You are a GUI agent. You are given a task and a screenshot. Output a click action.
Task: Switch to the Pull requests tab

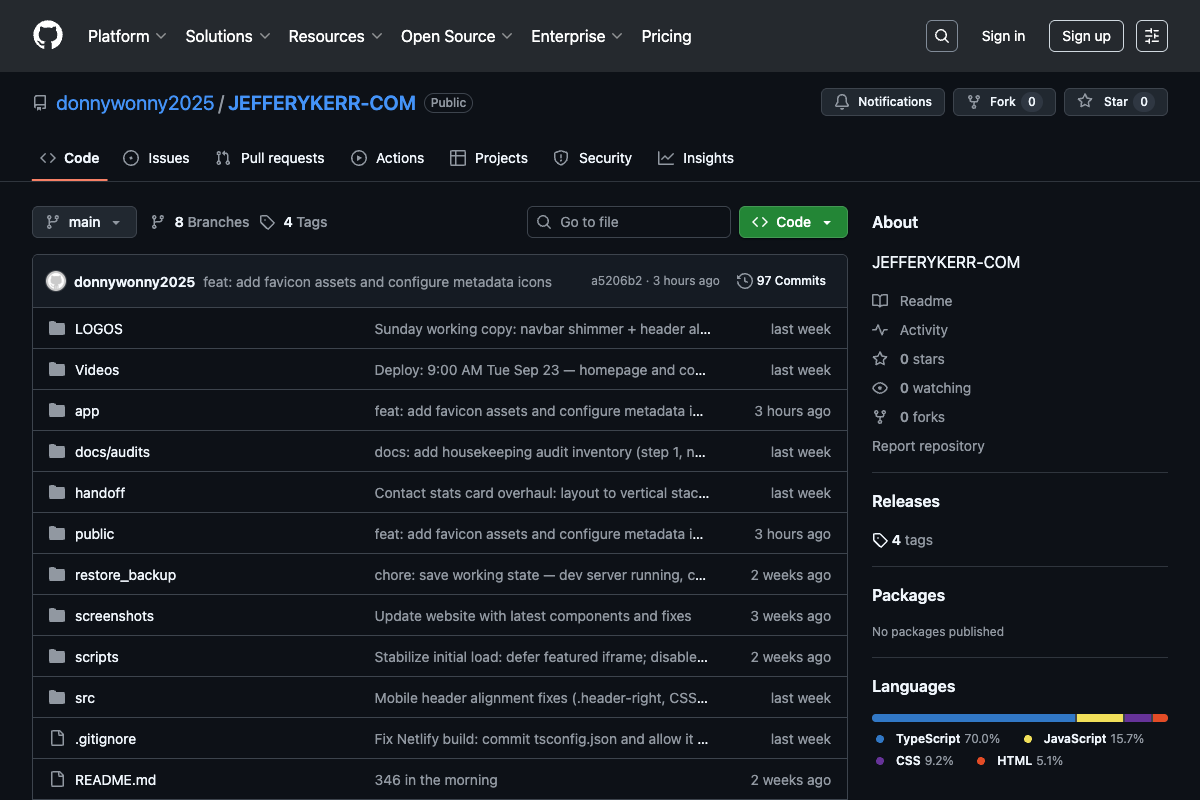271,158
